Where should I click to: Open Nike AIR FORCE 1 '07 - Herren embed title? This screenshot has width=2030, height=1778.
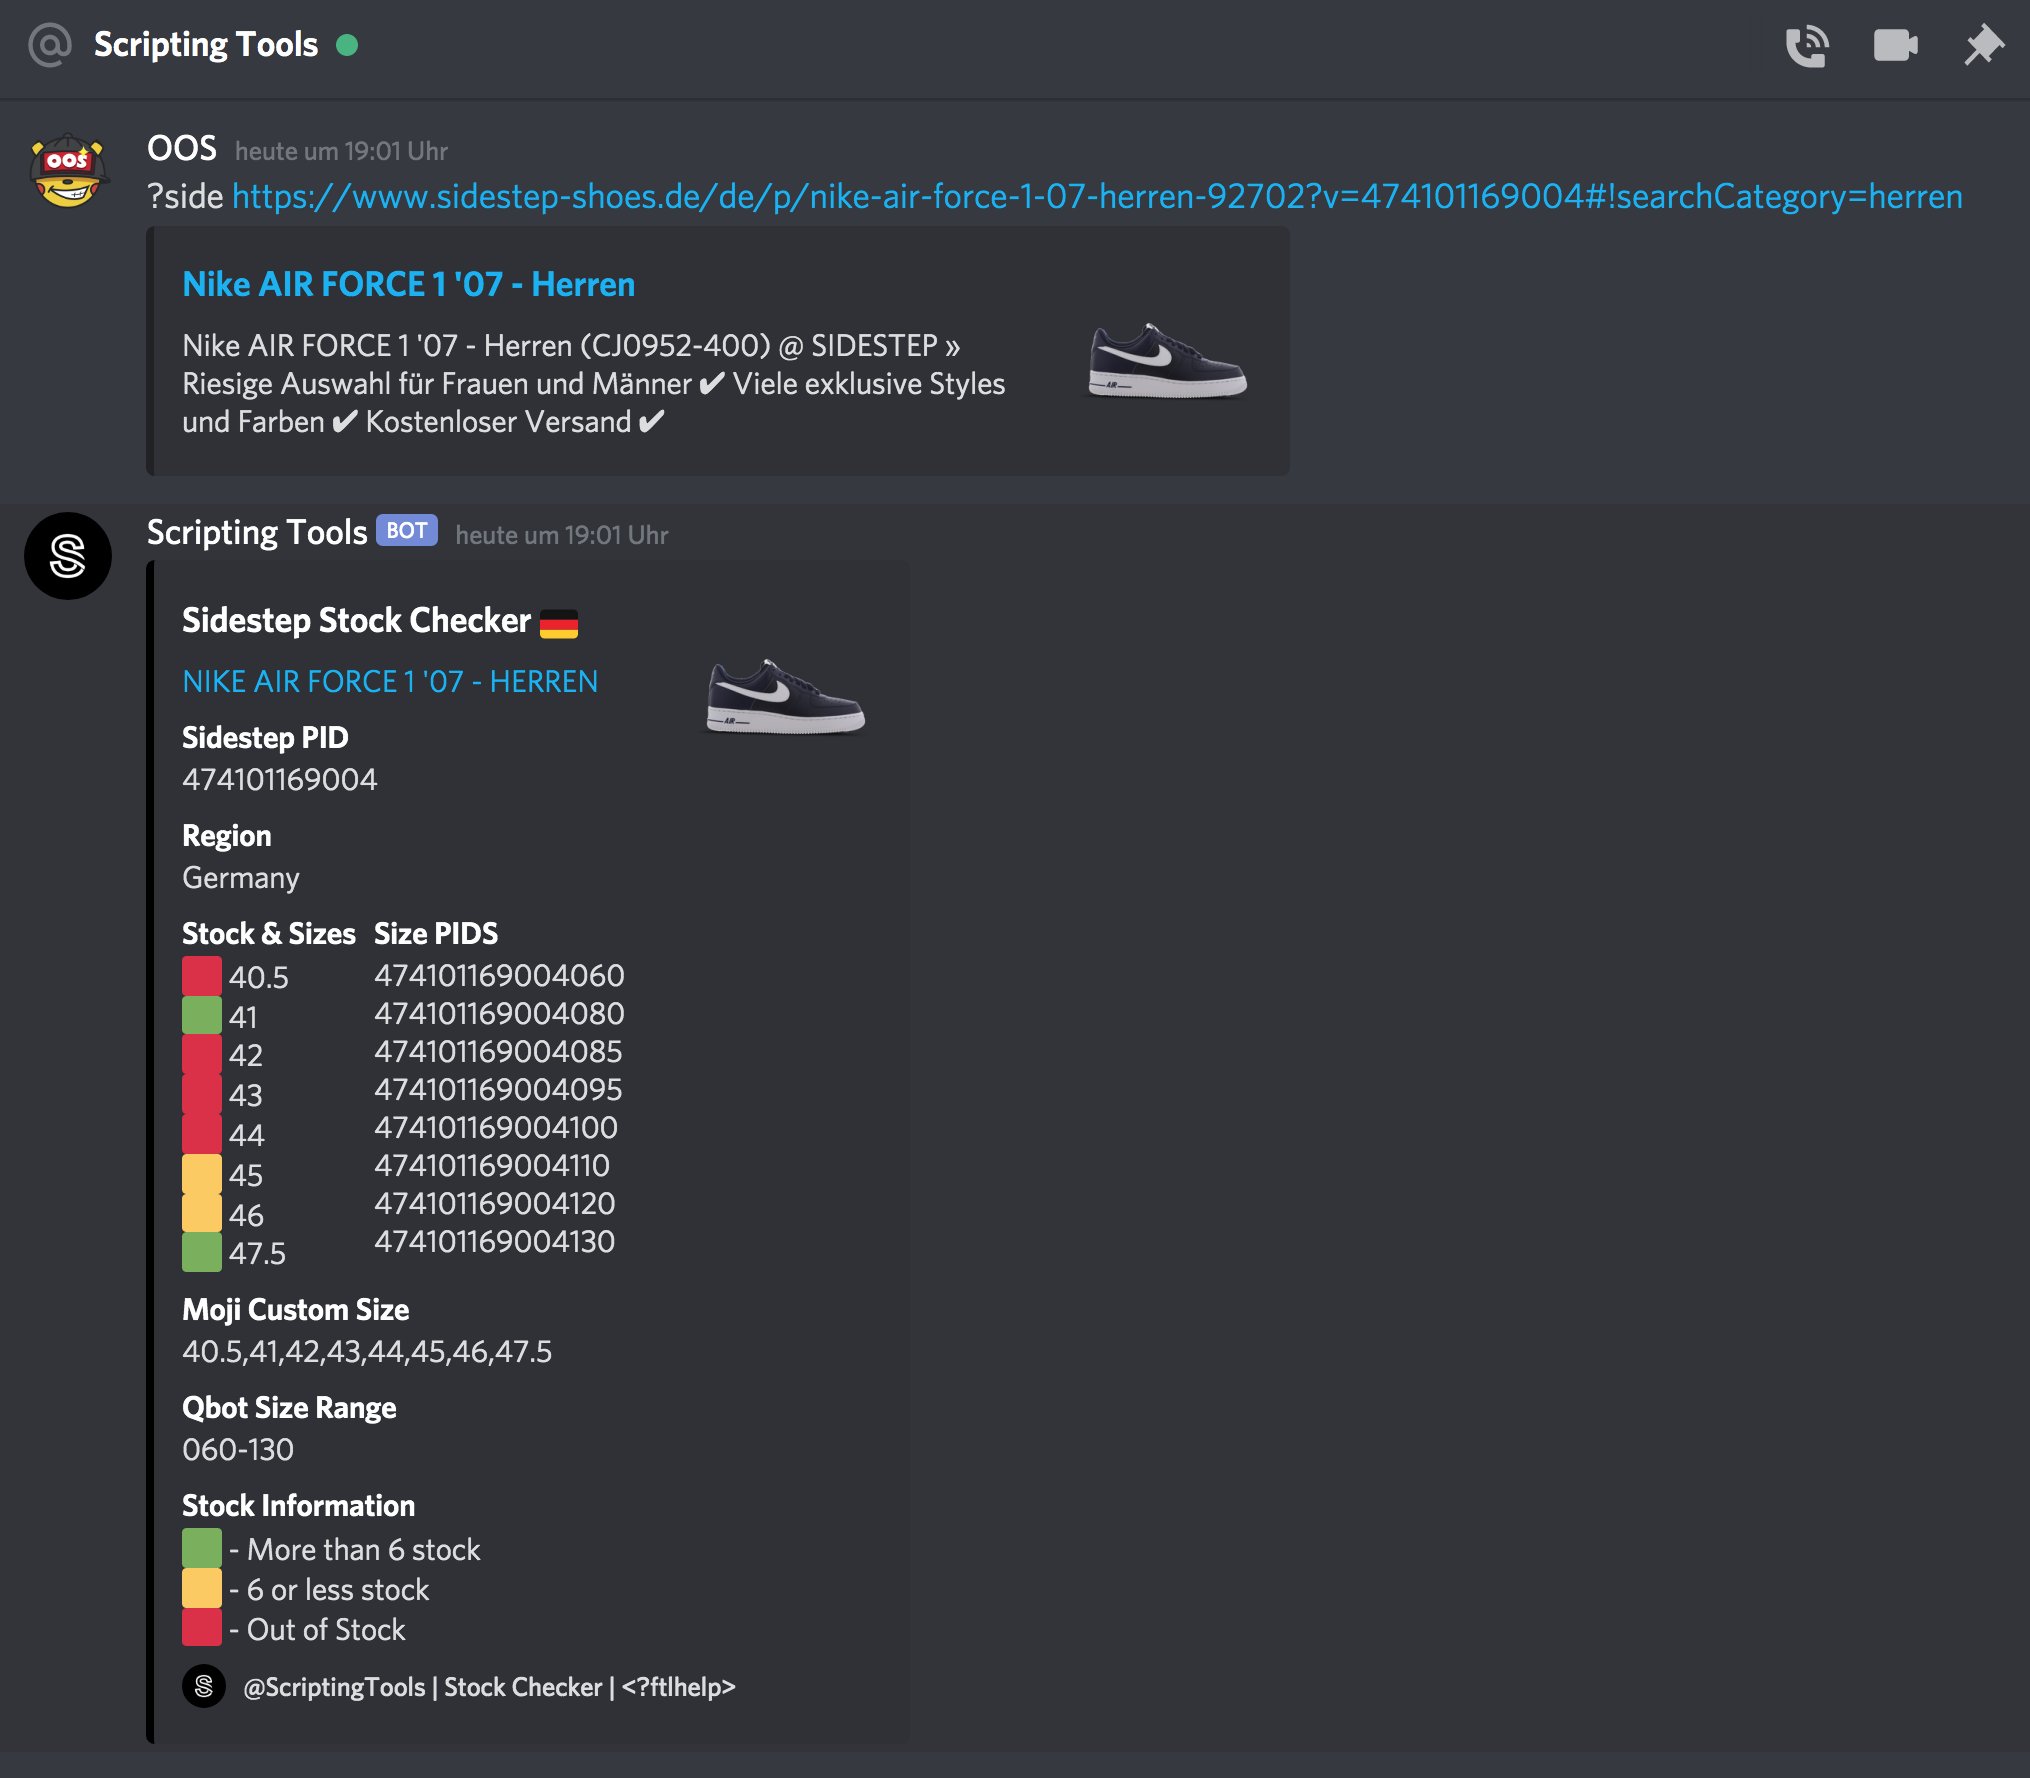[x=408, y=285]
